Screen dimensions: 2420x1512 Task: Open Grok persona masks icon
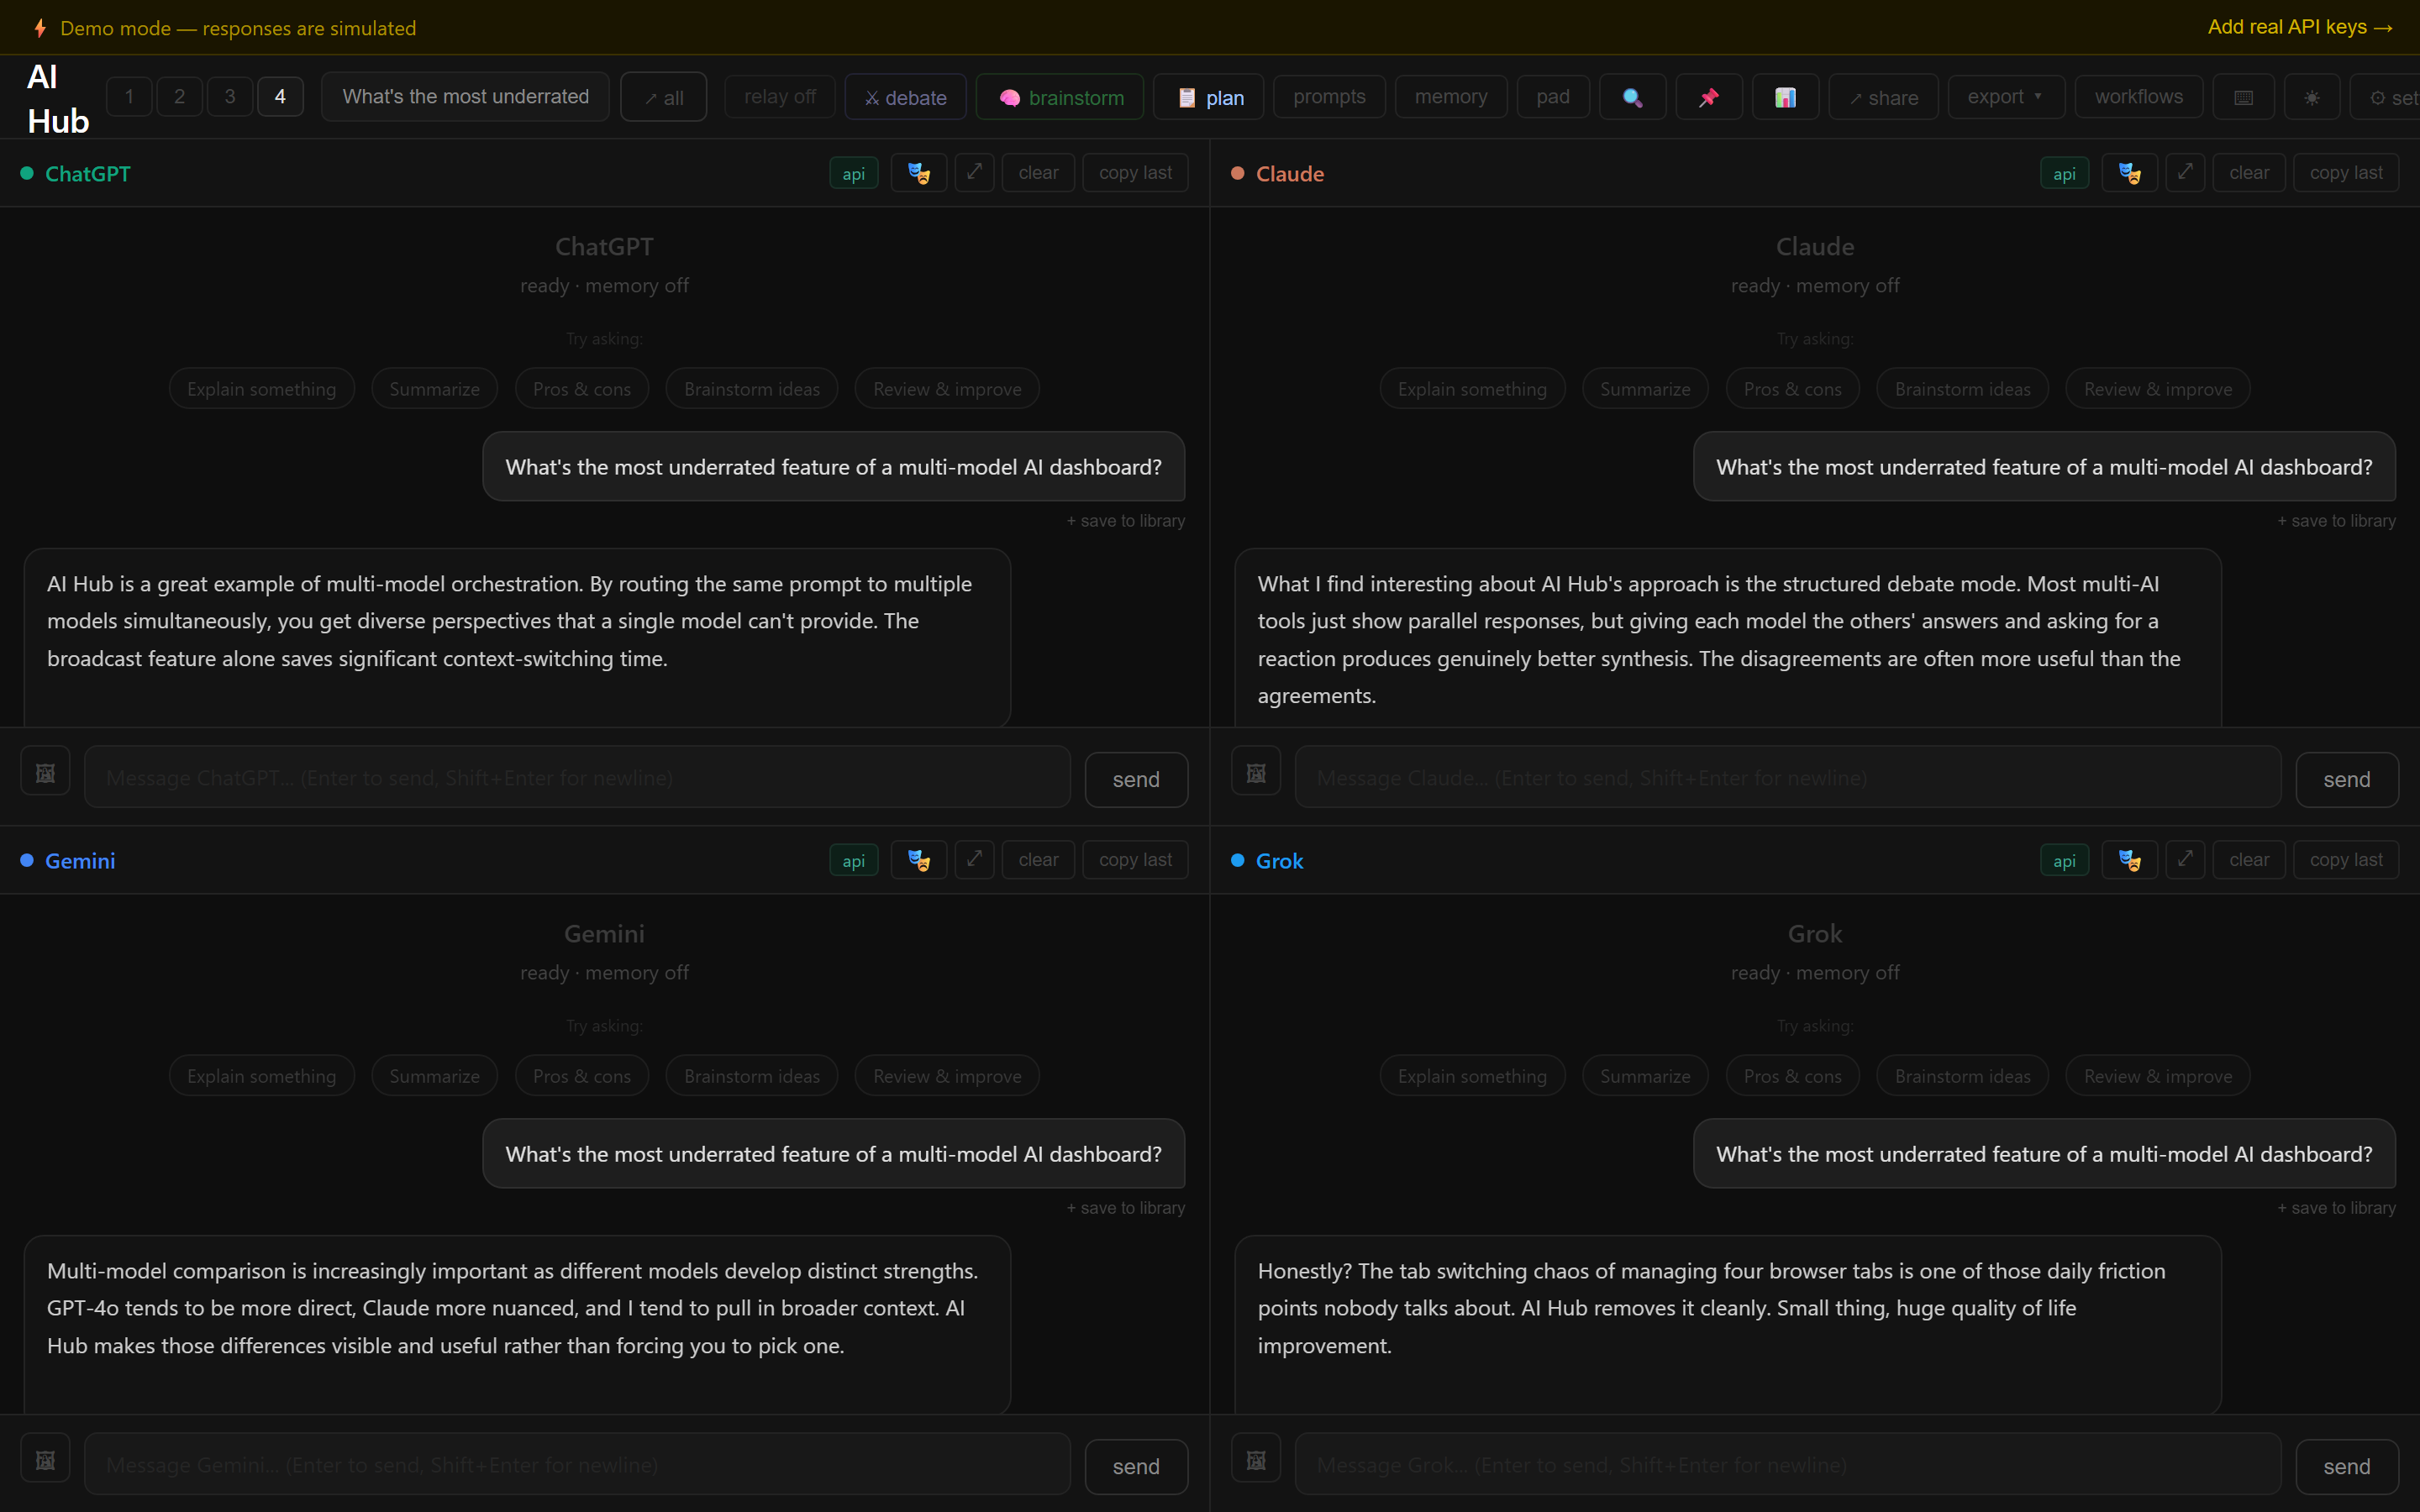tap(2129, 860)
